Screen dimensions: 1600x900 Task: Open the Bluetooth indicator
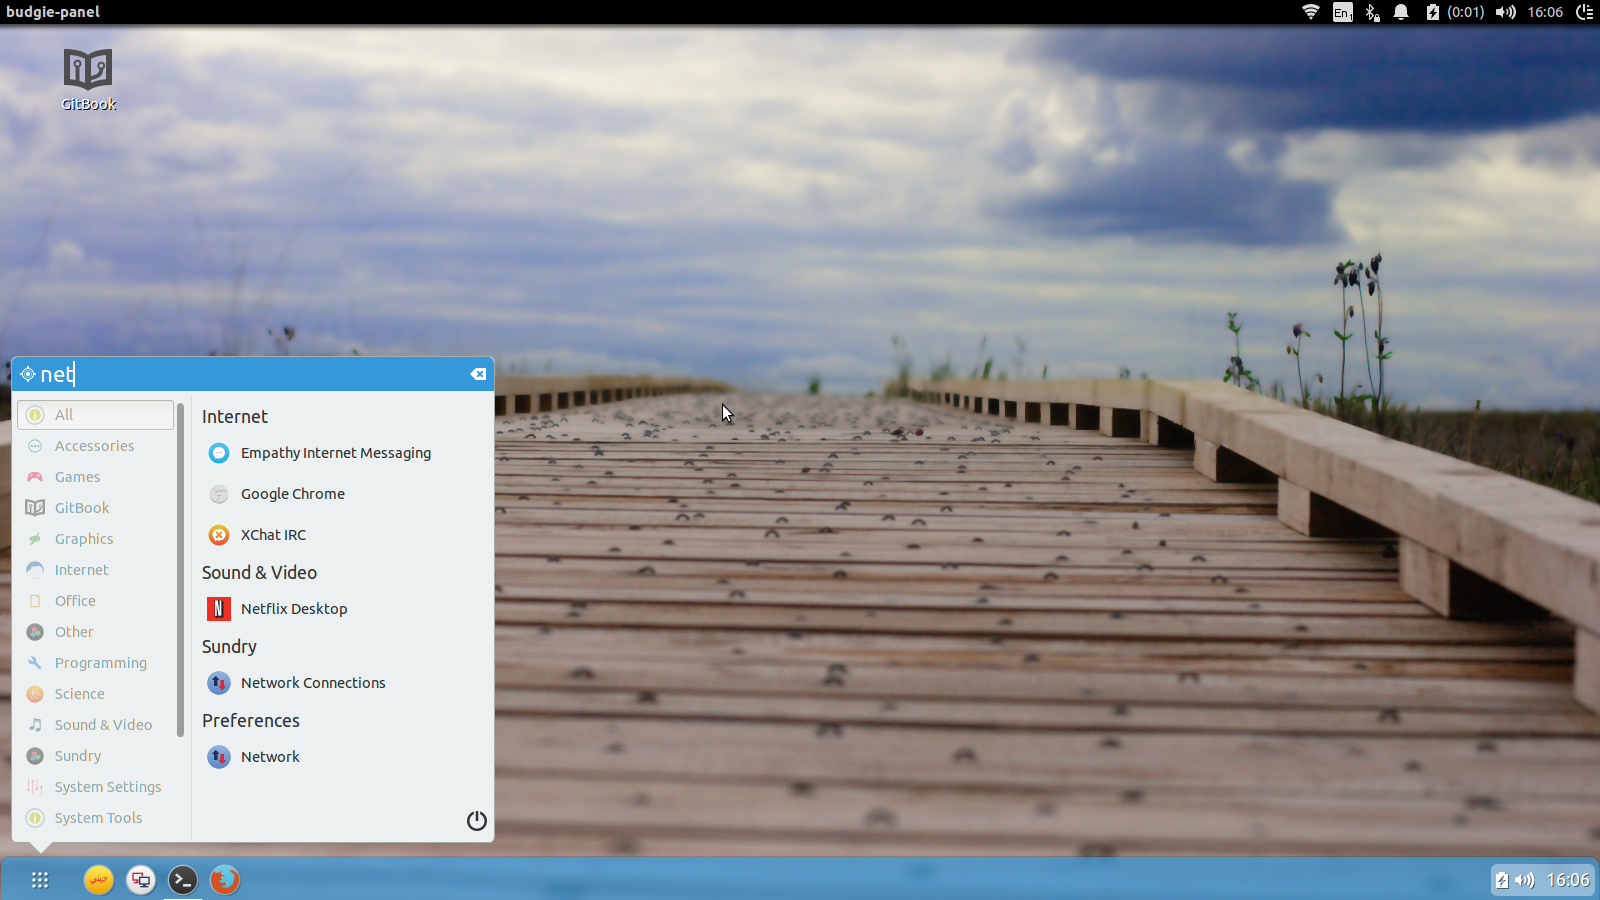1373,12
